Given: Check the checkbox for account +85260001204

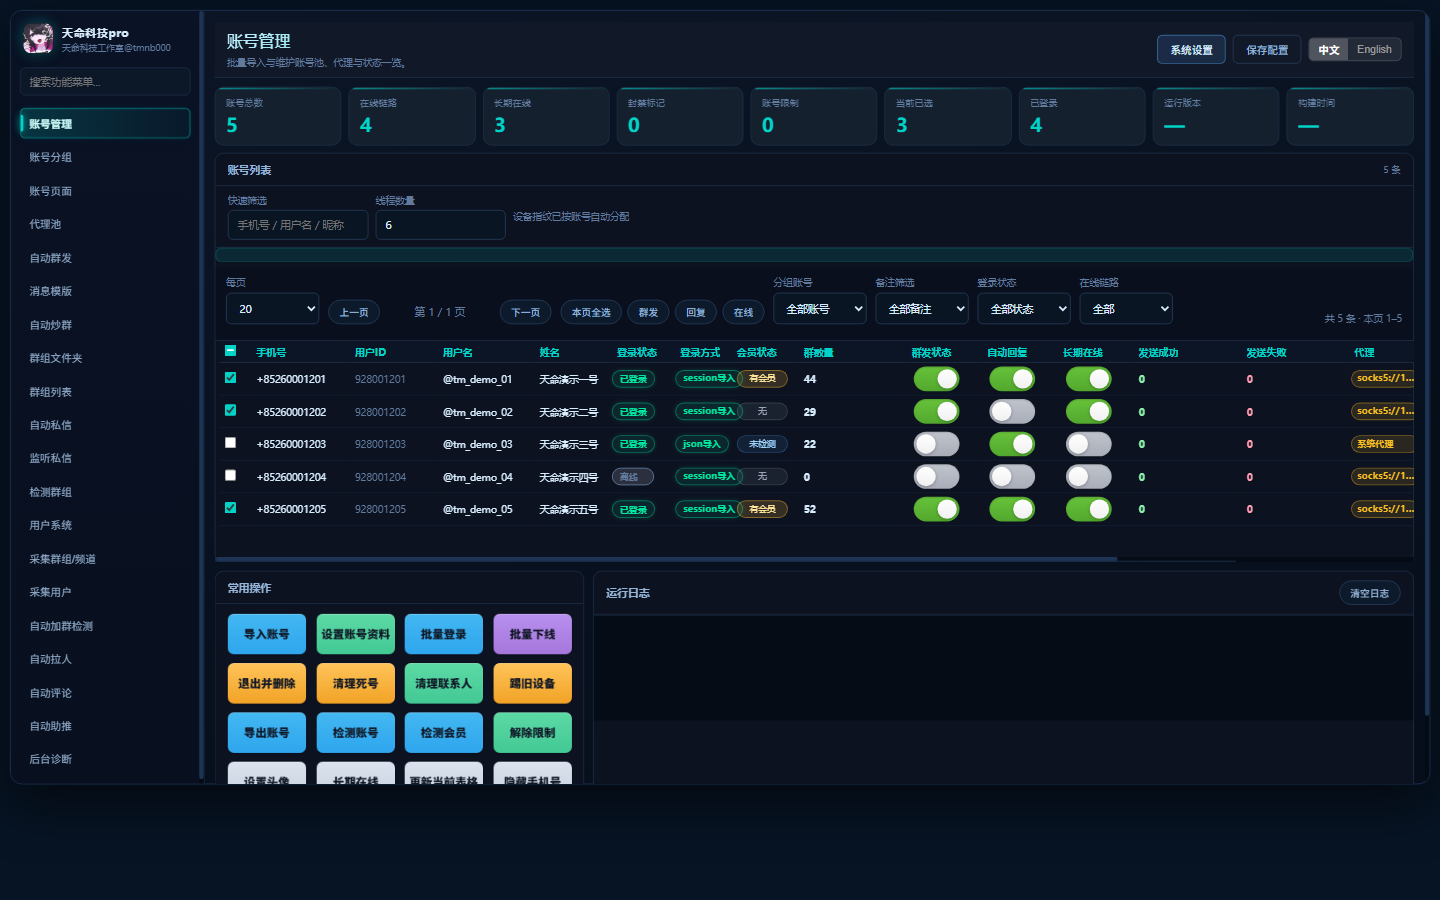Looking at the screenshot, I should tap(231, 476).
